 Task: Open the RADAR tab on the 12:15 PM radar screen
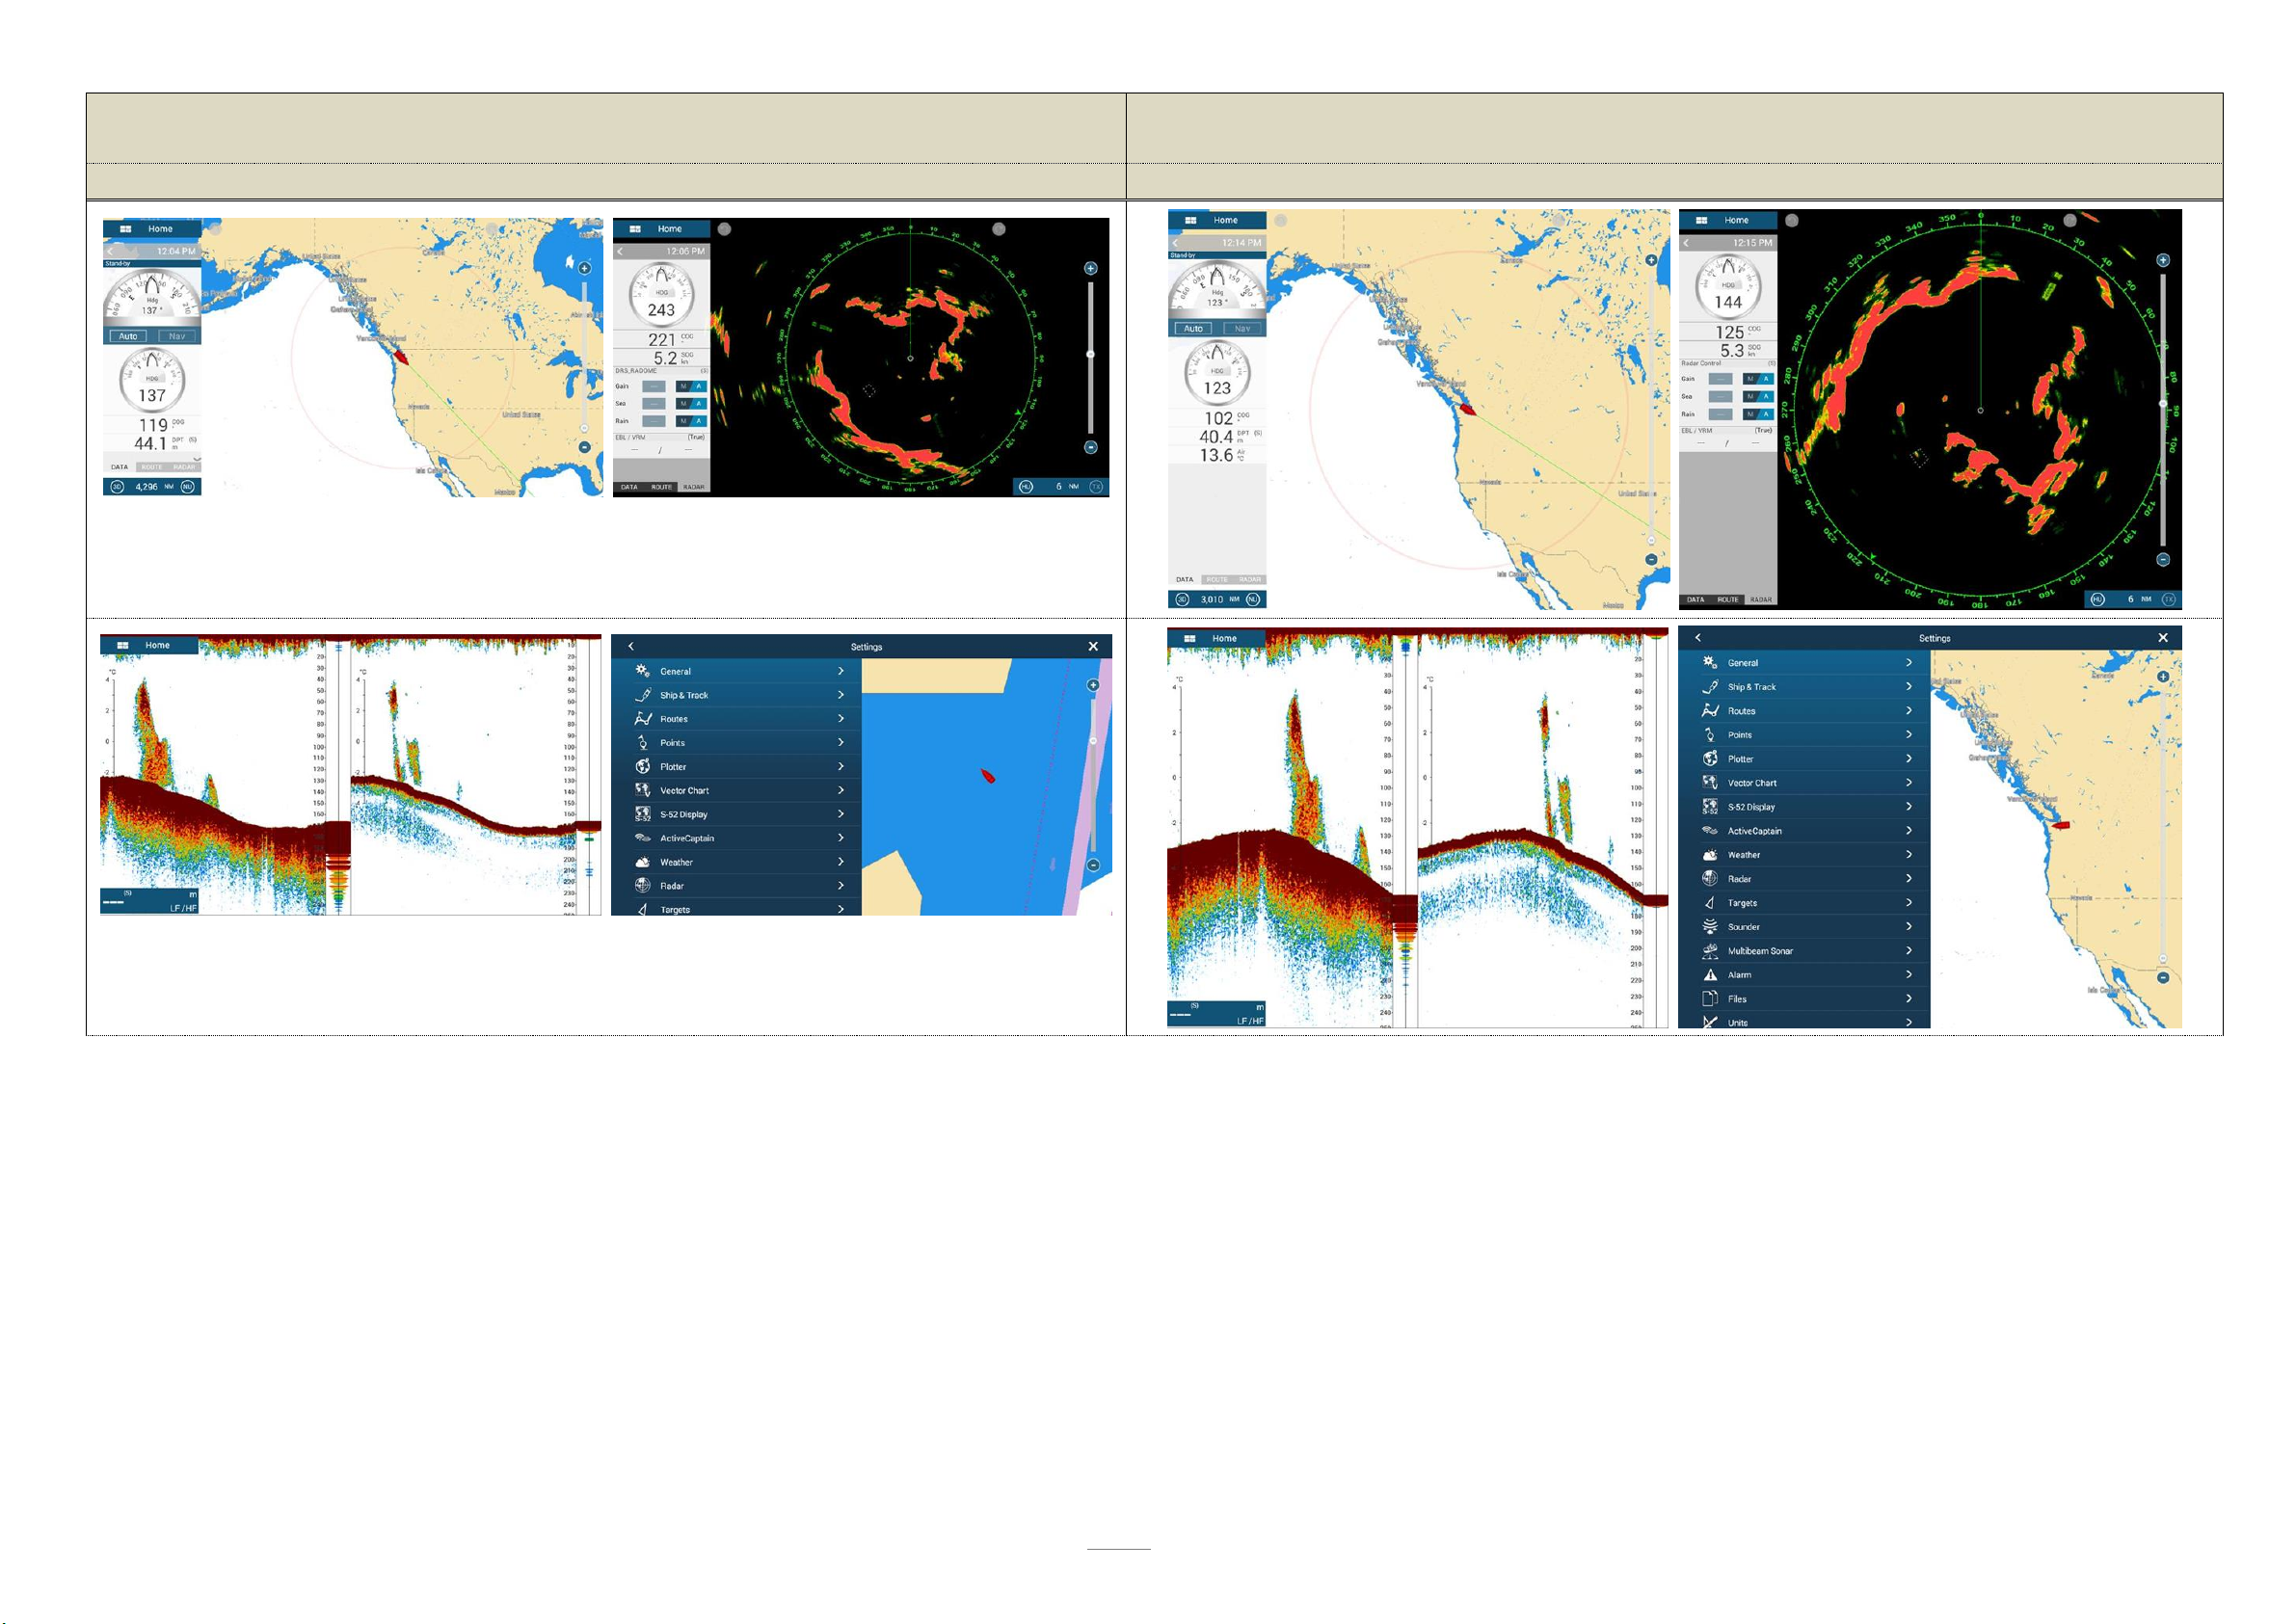tap(1761, 600)
